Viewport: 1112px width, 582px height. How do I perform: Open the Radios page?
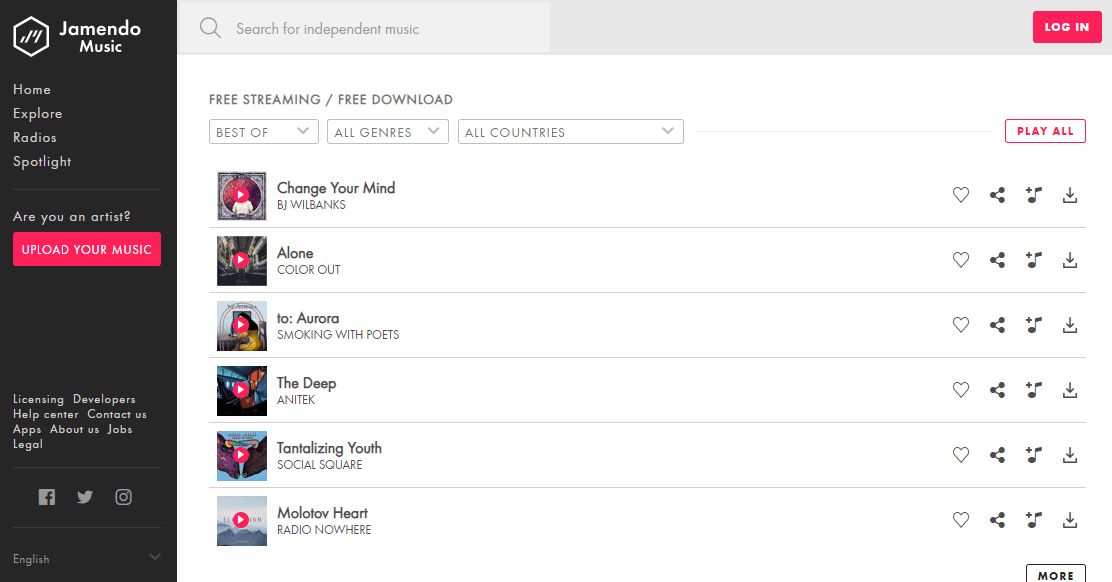click(x=34, y=137)
